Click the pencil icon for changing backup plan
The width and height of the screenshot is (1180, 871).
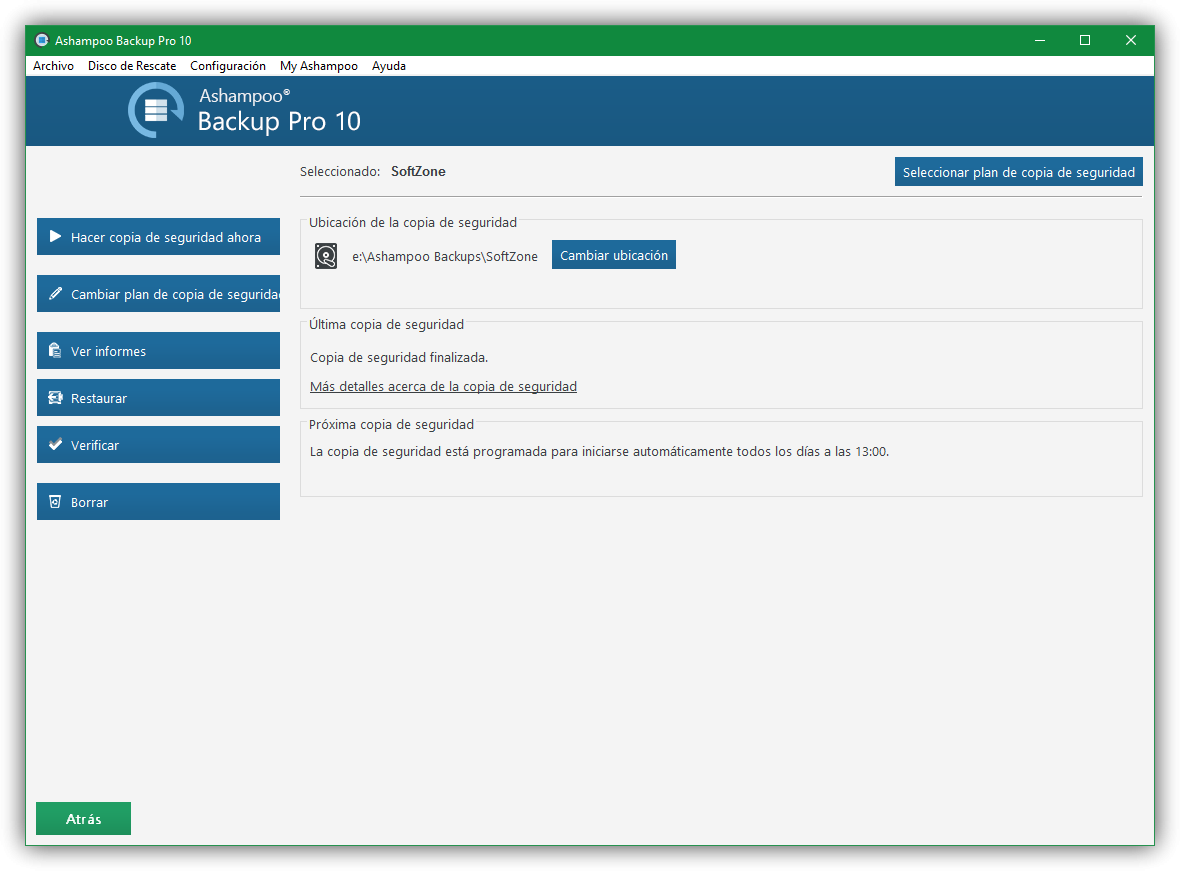(x=55, y=294)
